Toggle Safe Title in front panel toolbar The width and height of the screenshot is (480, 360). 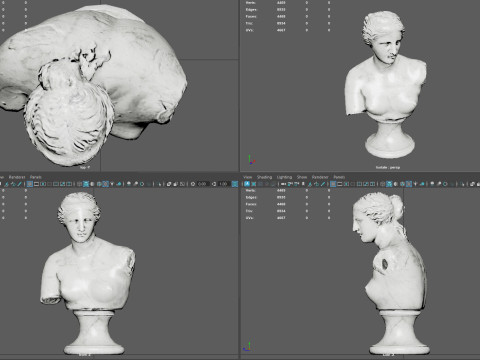coord(69,184)
